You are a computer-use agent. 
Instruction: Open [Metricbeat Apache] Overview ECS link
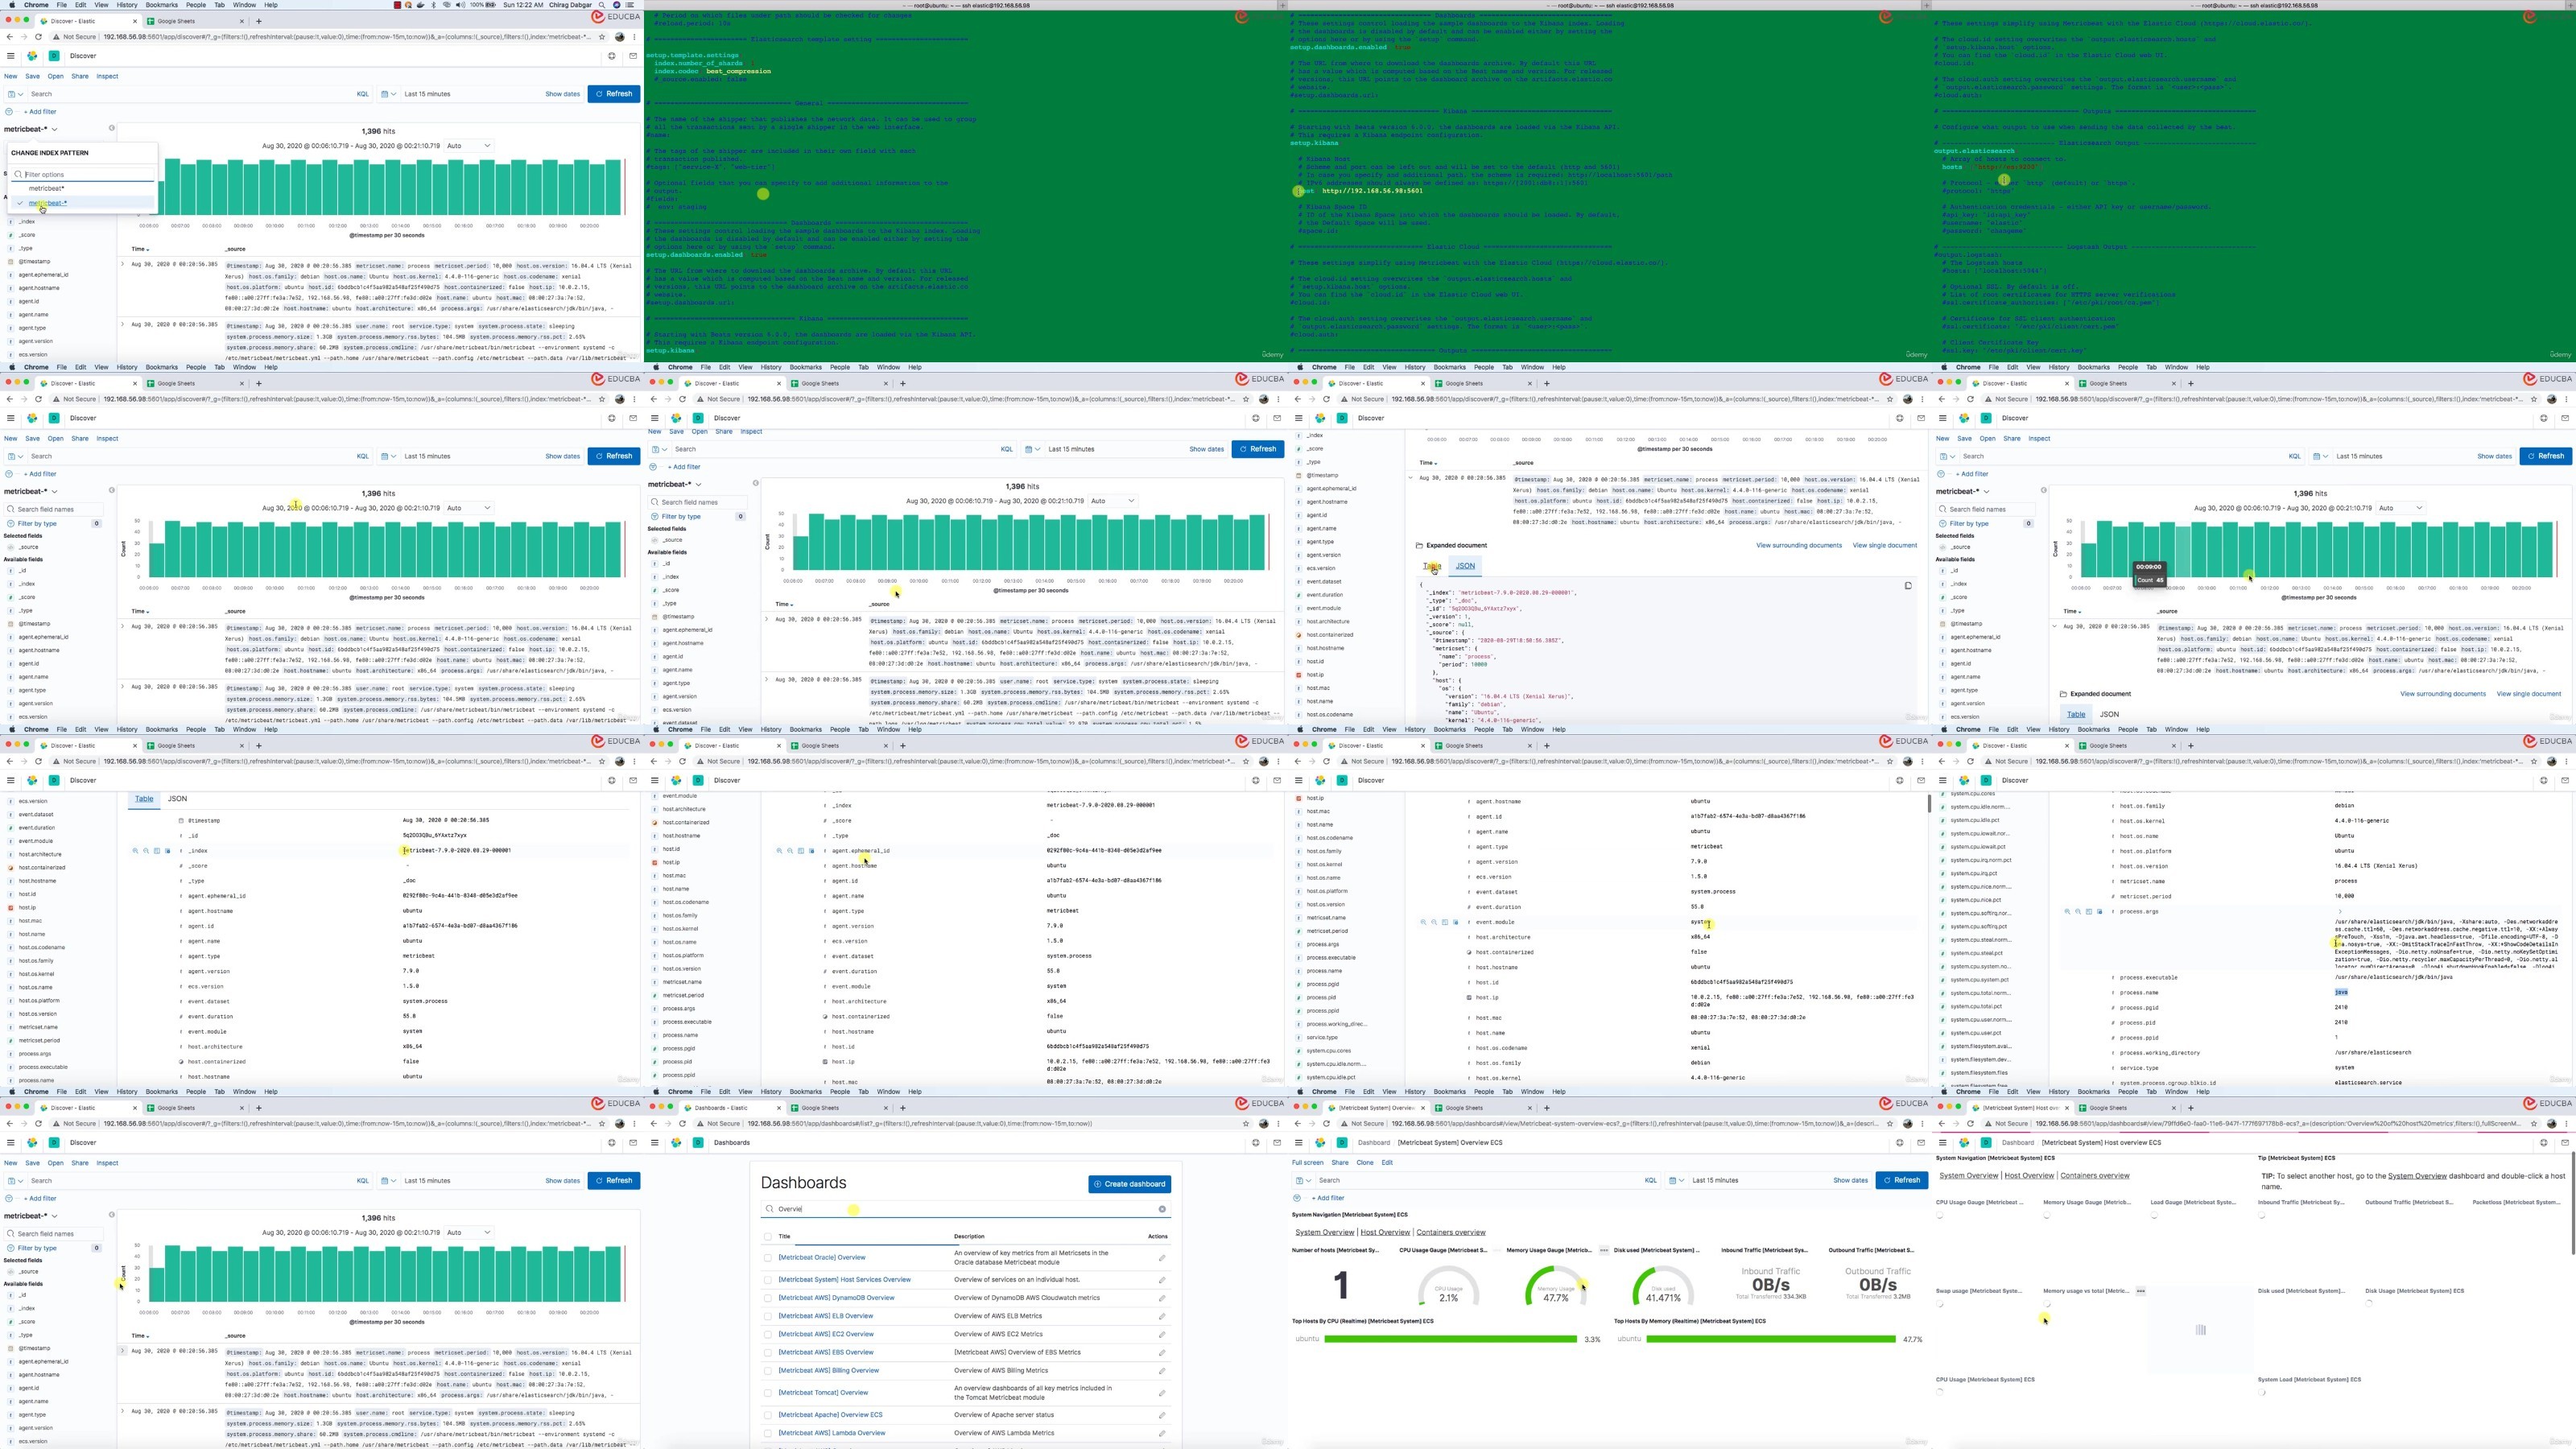[830, 1415]
